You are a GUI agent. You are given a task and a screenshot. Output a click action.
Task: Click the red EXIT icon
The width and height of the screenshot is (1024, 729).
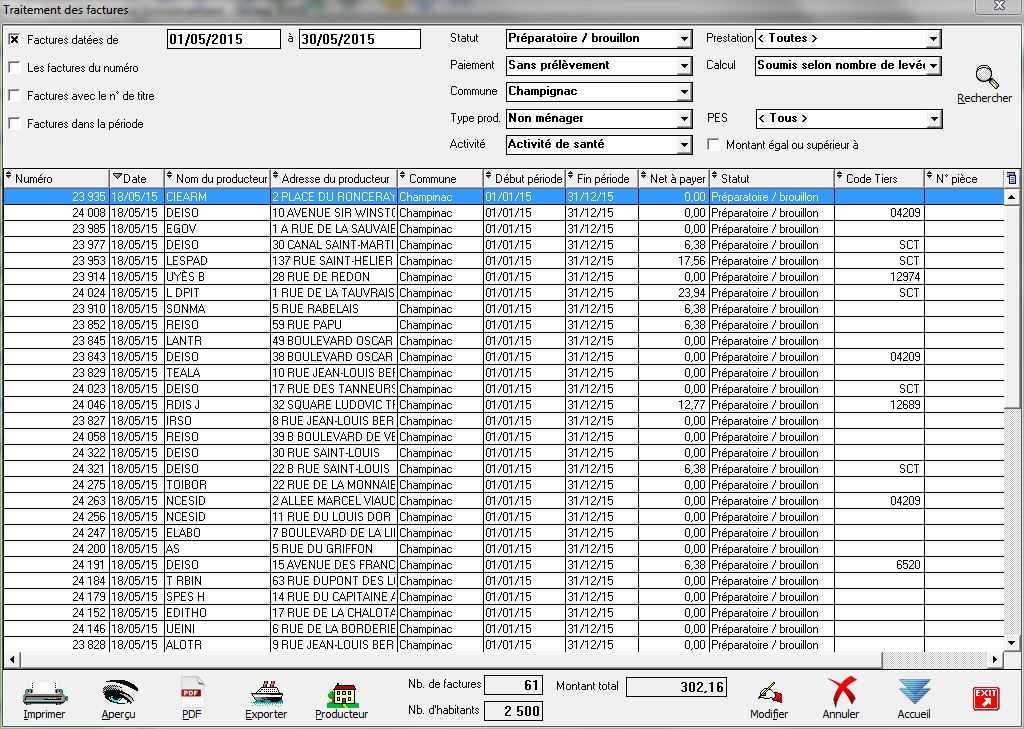click(986, 698)
